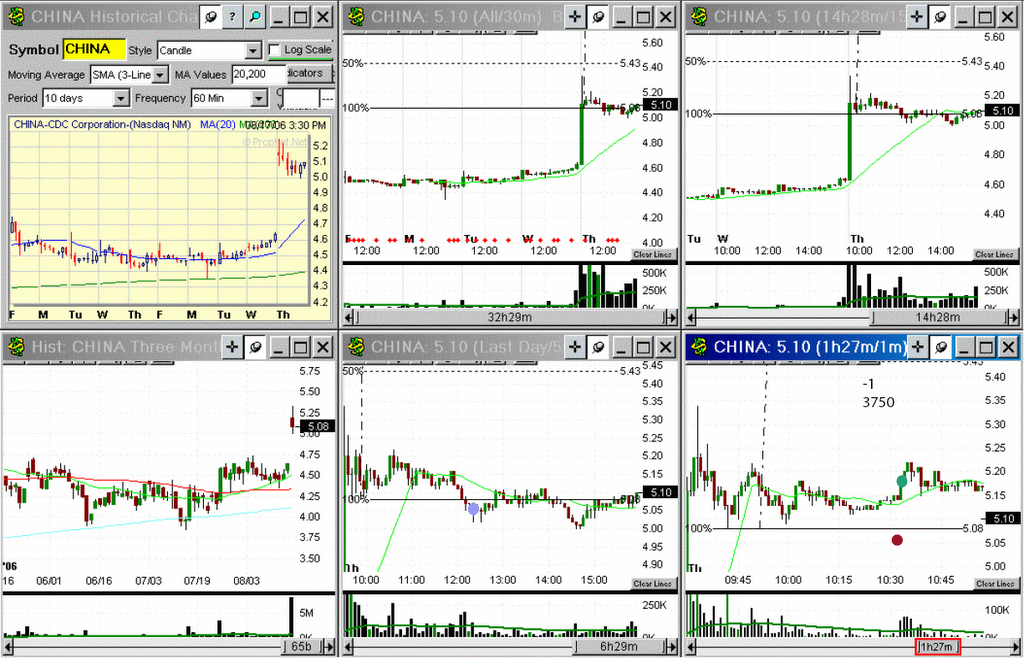Open the Period dropdown showing 10 days

pyautogui.click(x=121, y=99)
